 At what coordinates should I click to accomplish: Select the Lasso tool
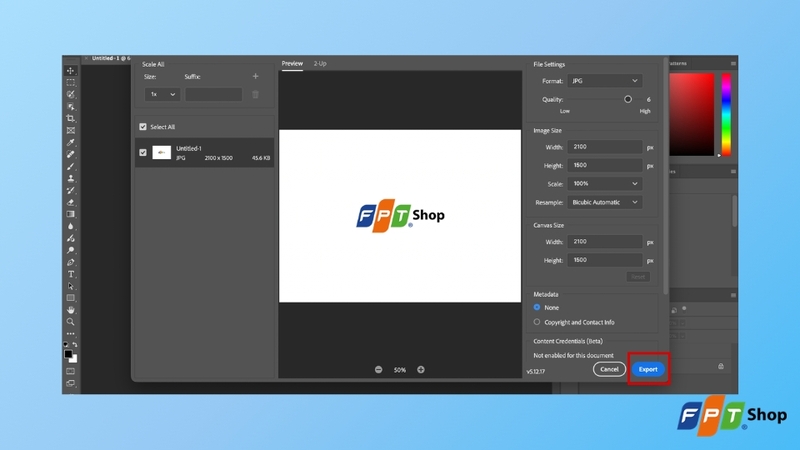coord(70,94)
